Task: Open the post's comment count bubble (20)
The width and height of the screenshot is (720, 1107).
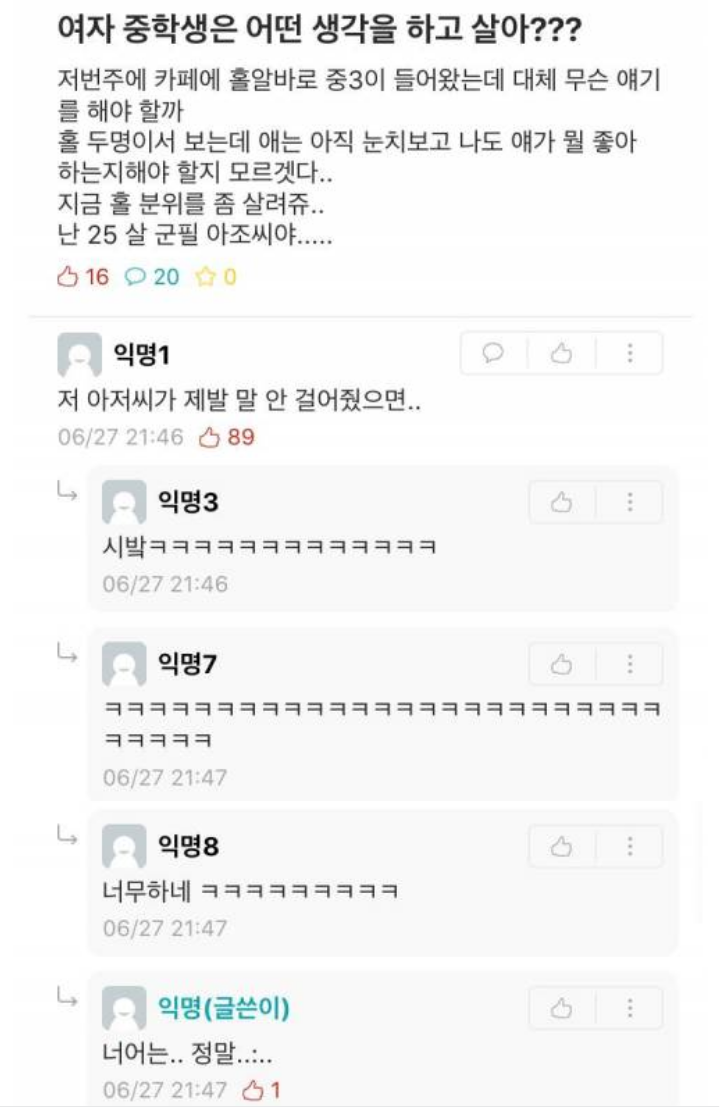Action: click(152, 277)
